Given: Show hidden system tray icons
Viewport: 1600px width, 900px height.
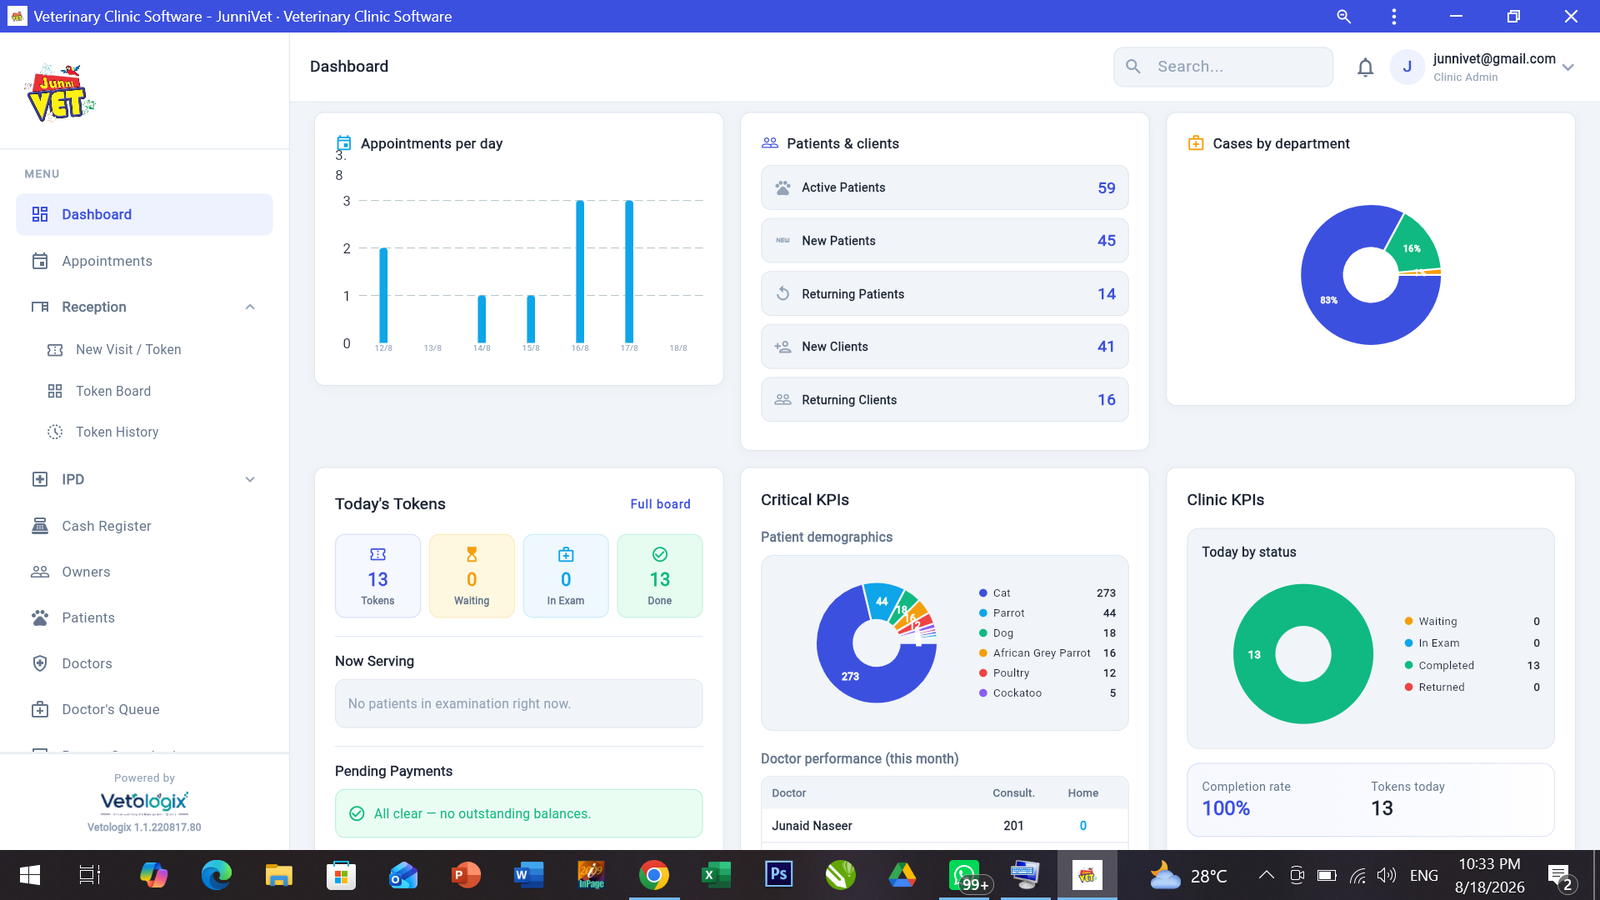Looking at the screenshot, I should click(1266, 875).
